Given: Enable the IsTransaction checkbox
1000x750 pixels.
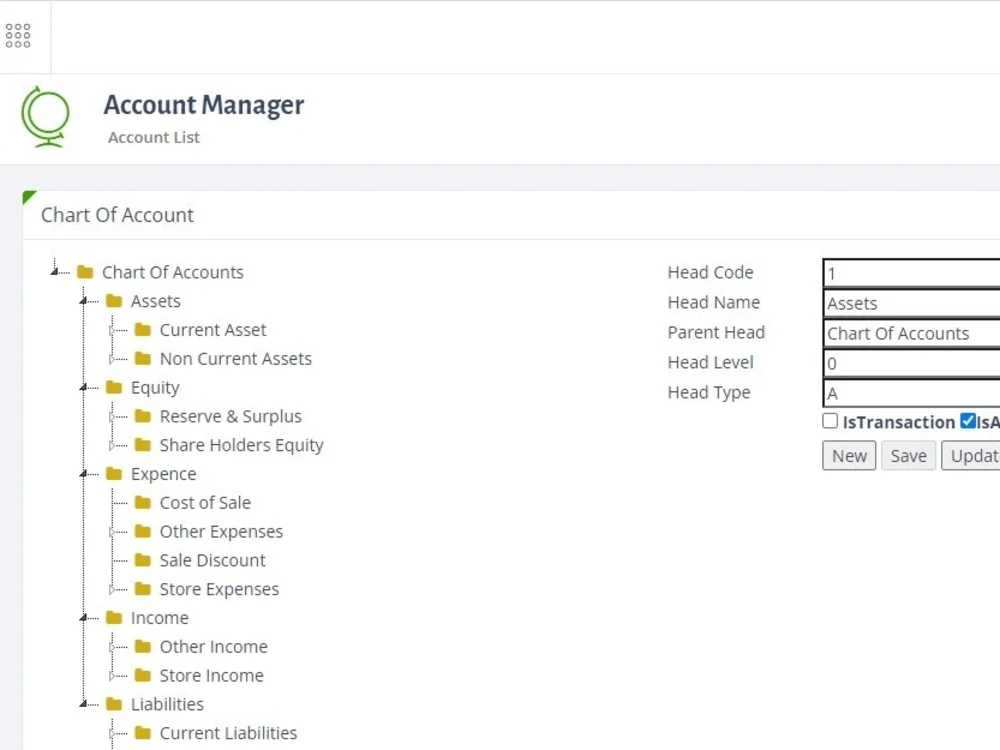Looking at the screenshot, I should click(x=830, y=421).
